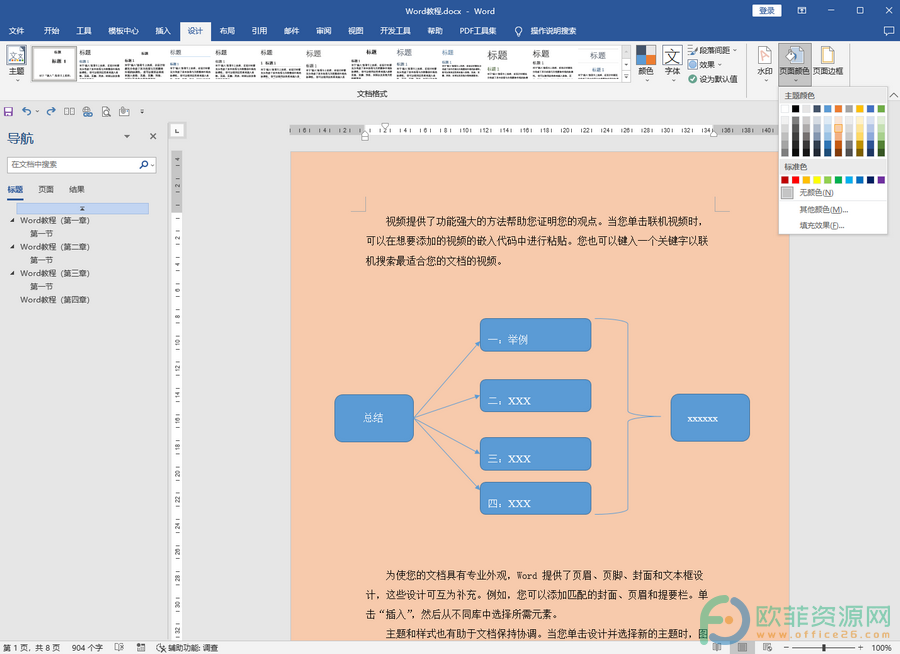The width and height of the screenshot is (900, 654).
Task: Click the ruler tab selector L icon
Action: pos(177,131)
